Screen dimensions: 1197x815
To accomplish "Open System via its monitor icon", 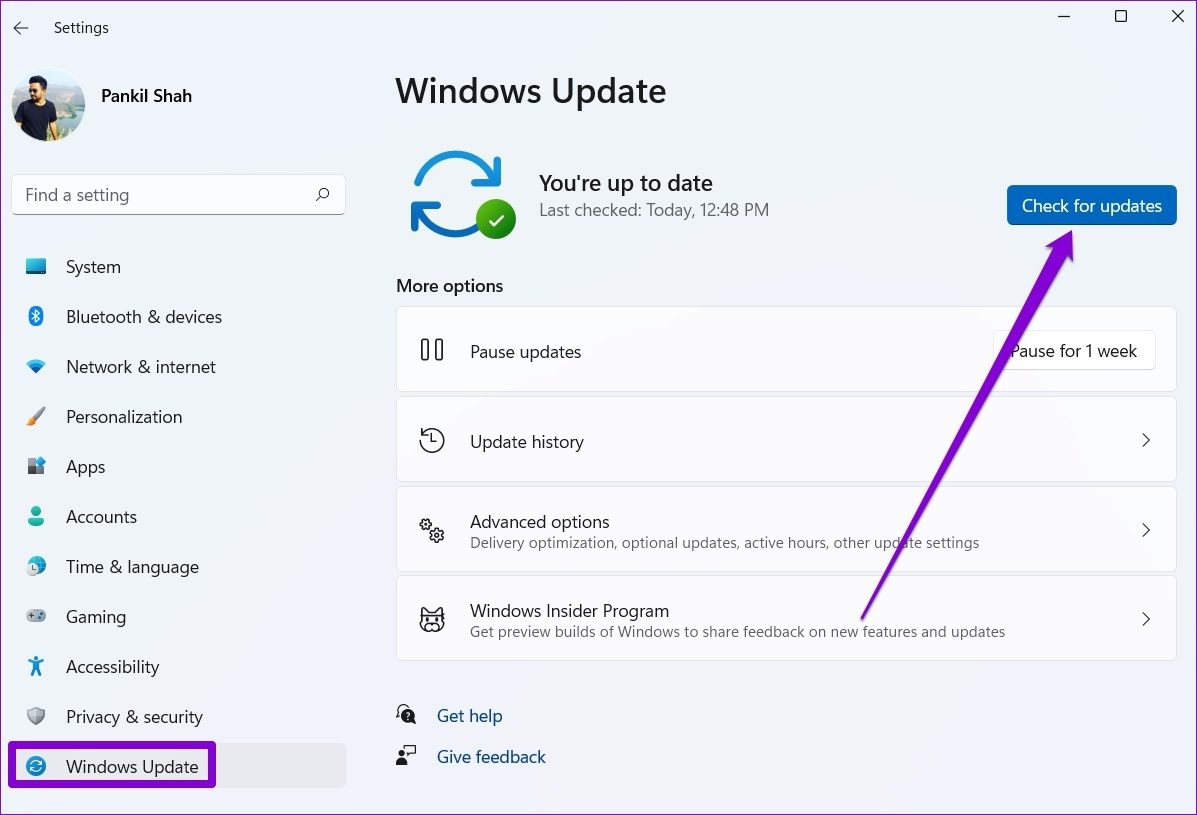I will pos(36,267).
